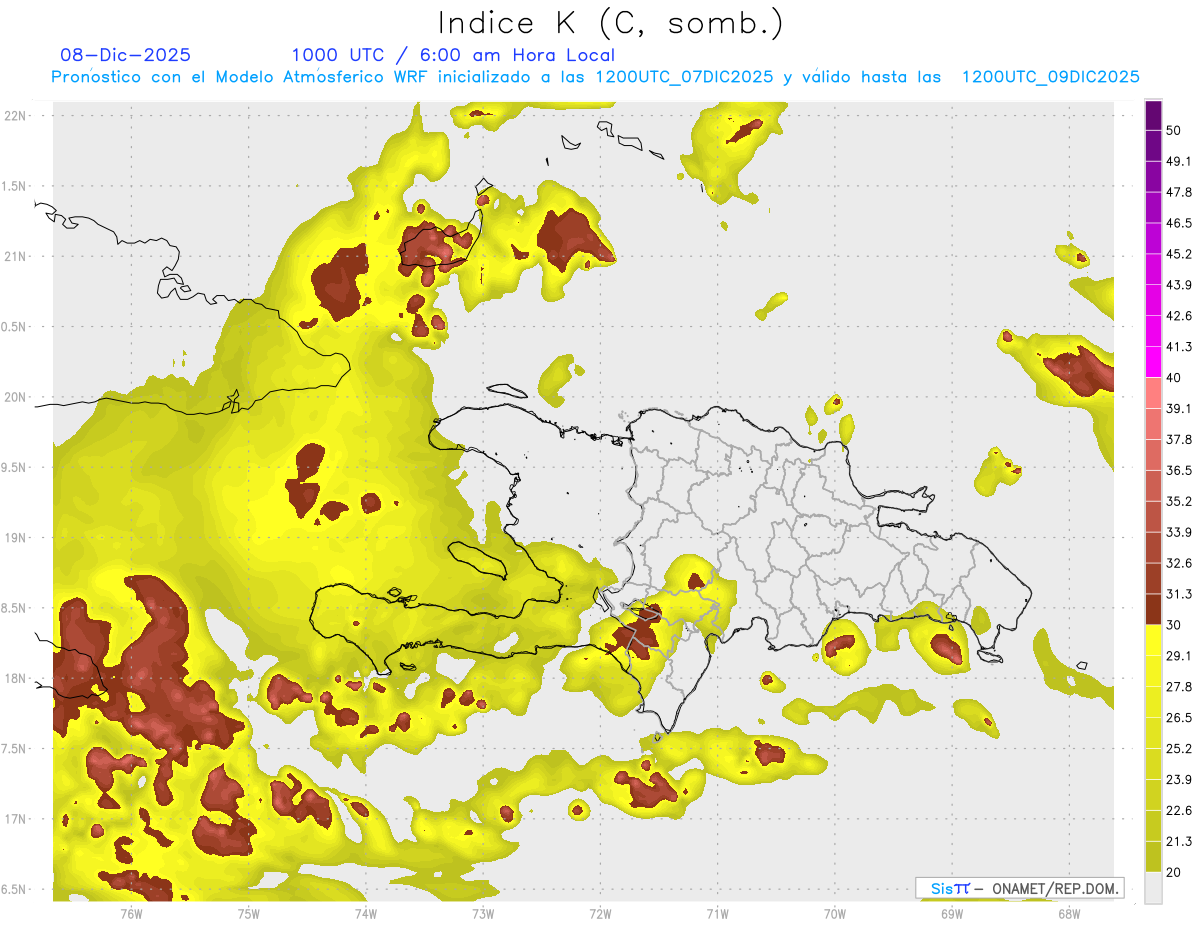The width and height of the screenshot is (1200, 927).
Task: Click the "17N" latitude label
Action: 14,819
